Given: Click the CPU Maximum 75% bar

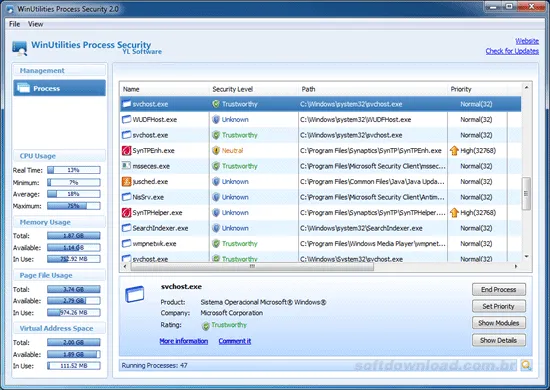Looking at the screenshot, I should click(x=74, y=206).
